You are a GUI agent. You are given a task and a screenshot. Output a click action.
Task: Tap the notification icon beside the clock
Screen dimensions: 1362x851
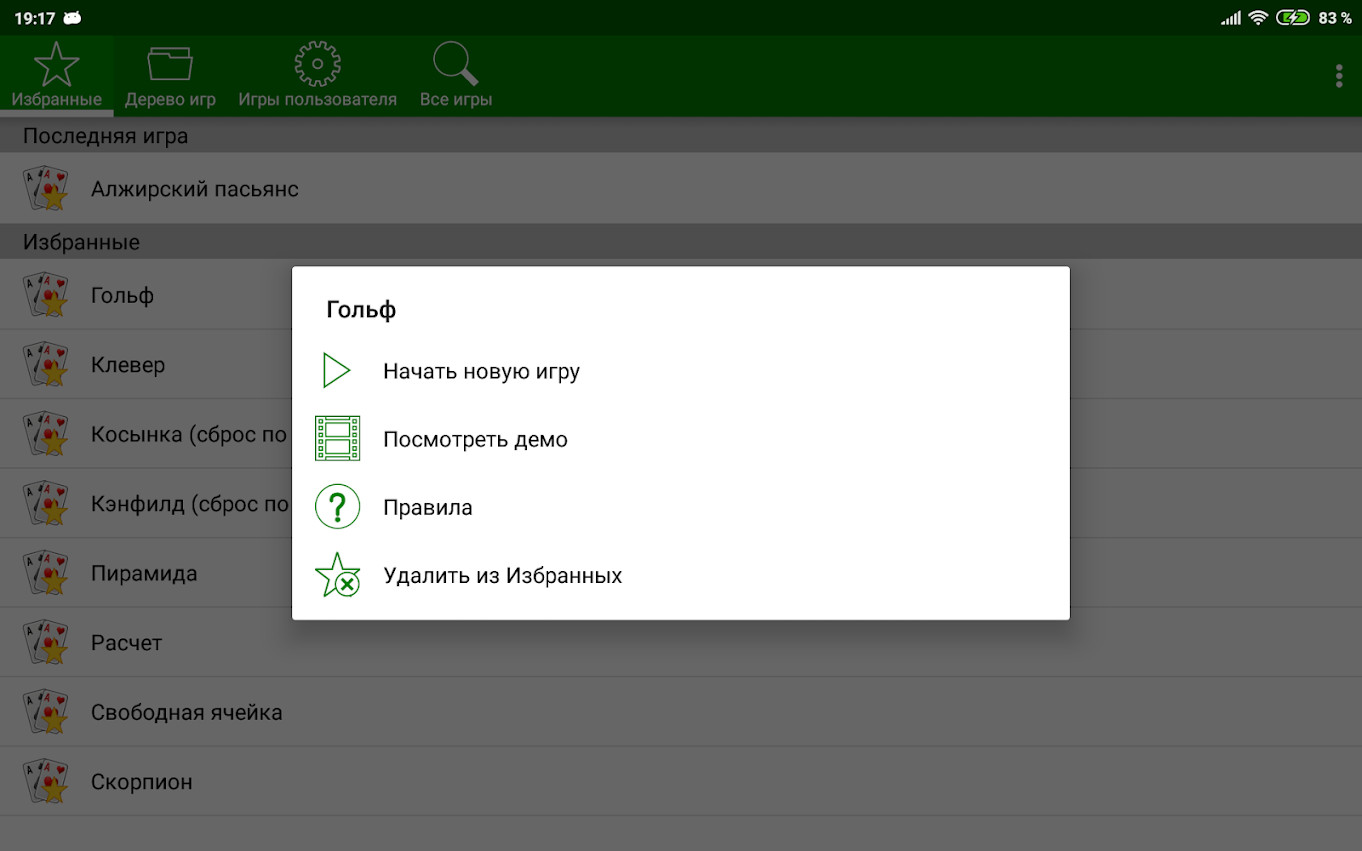tap(72, 18)
